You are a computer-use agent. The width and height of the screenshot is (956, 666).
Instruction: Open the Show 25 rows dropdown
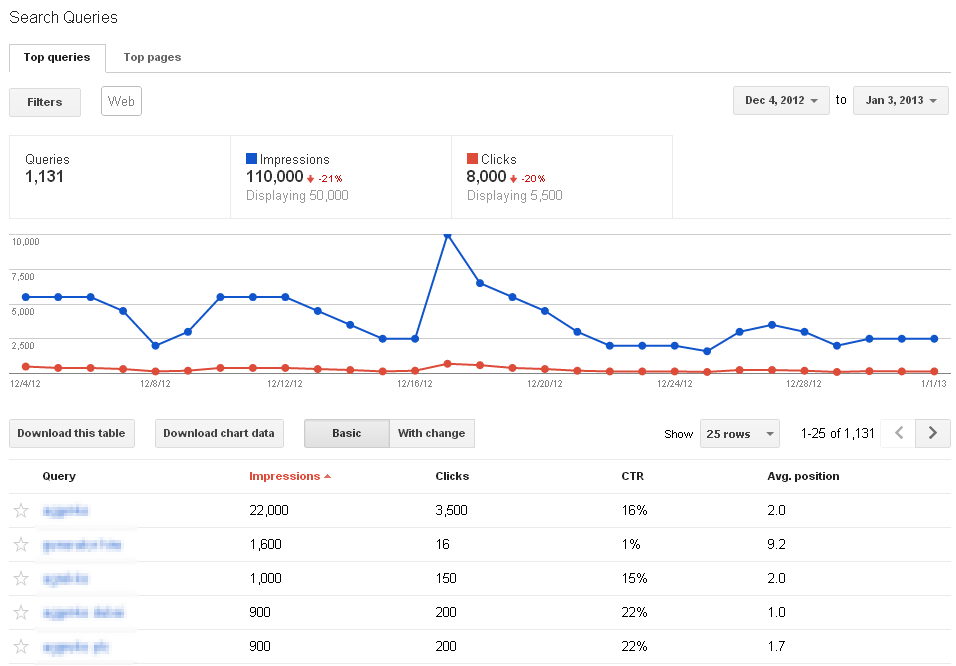[739, 433]
